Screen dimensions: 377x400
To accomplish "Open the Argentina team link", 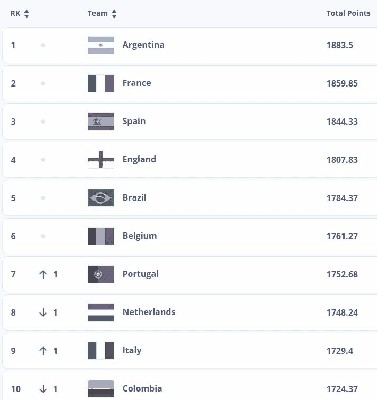I will click(x=143, y=45).
